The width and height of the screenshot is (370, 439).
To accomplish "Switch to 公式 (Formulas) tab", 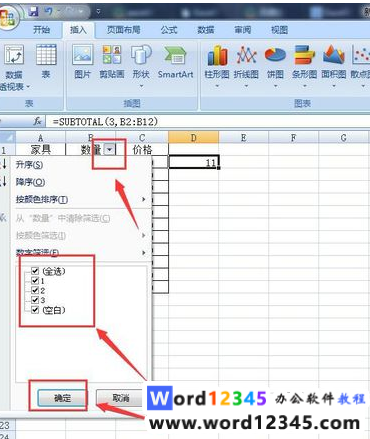I will pos(169,30).
